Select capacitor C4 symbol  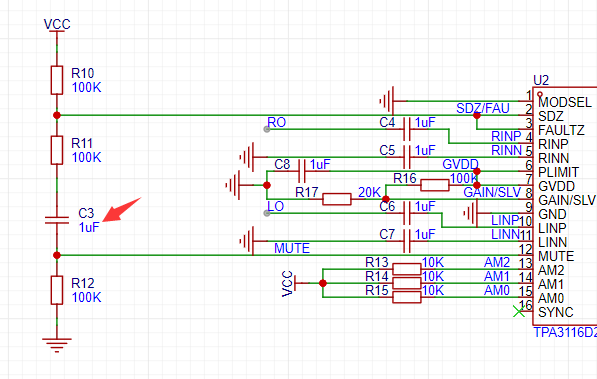point(407,129)
